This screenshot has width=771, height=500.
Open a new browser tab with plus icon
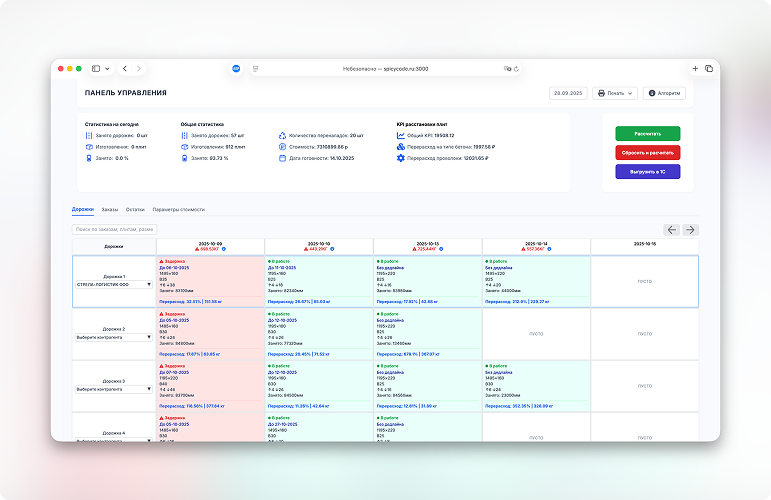[695, 68]
